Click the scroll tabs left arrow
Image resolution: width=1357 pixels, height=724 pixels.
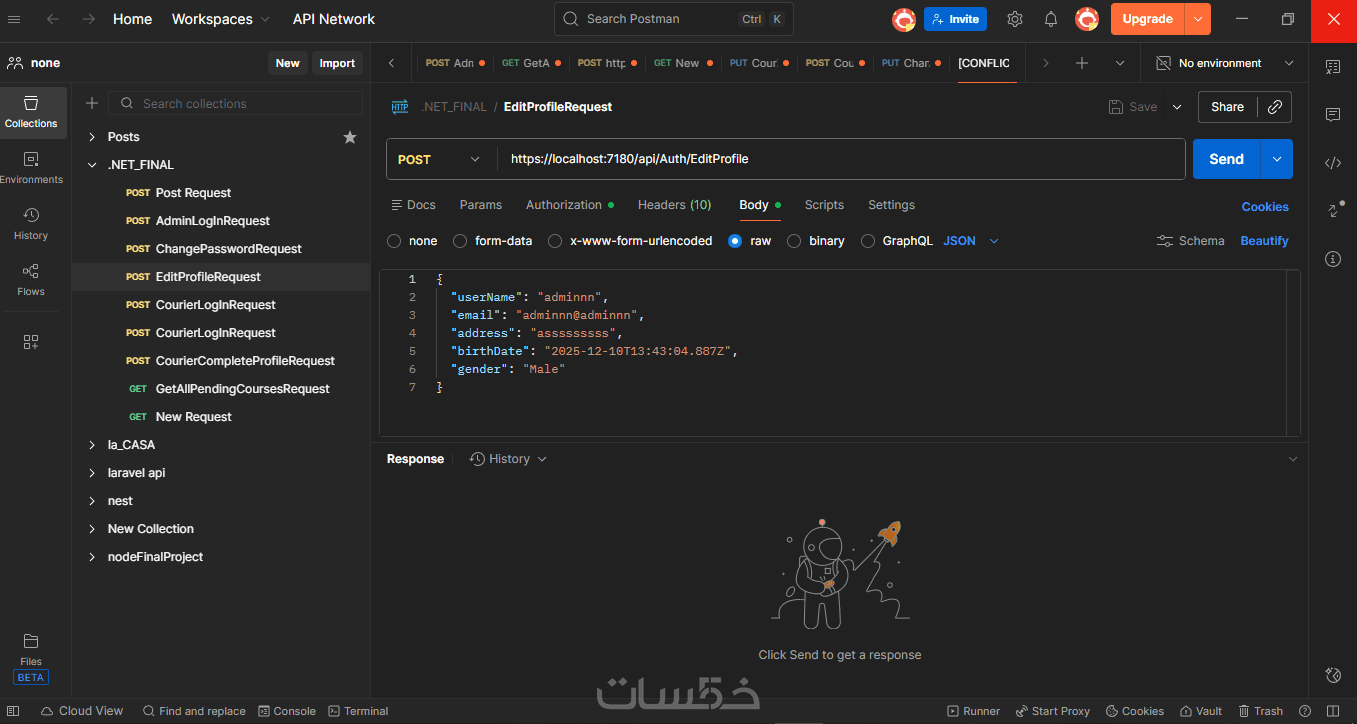392,63
